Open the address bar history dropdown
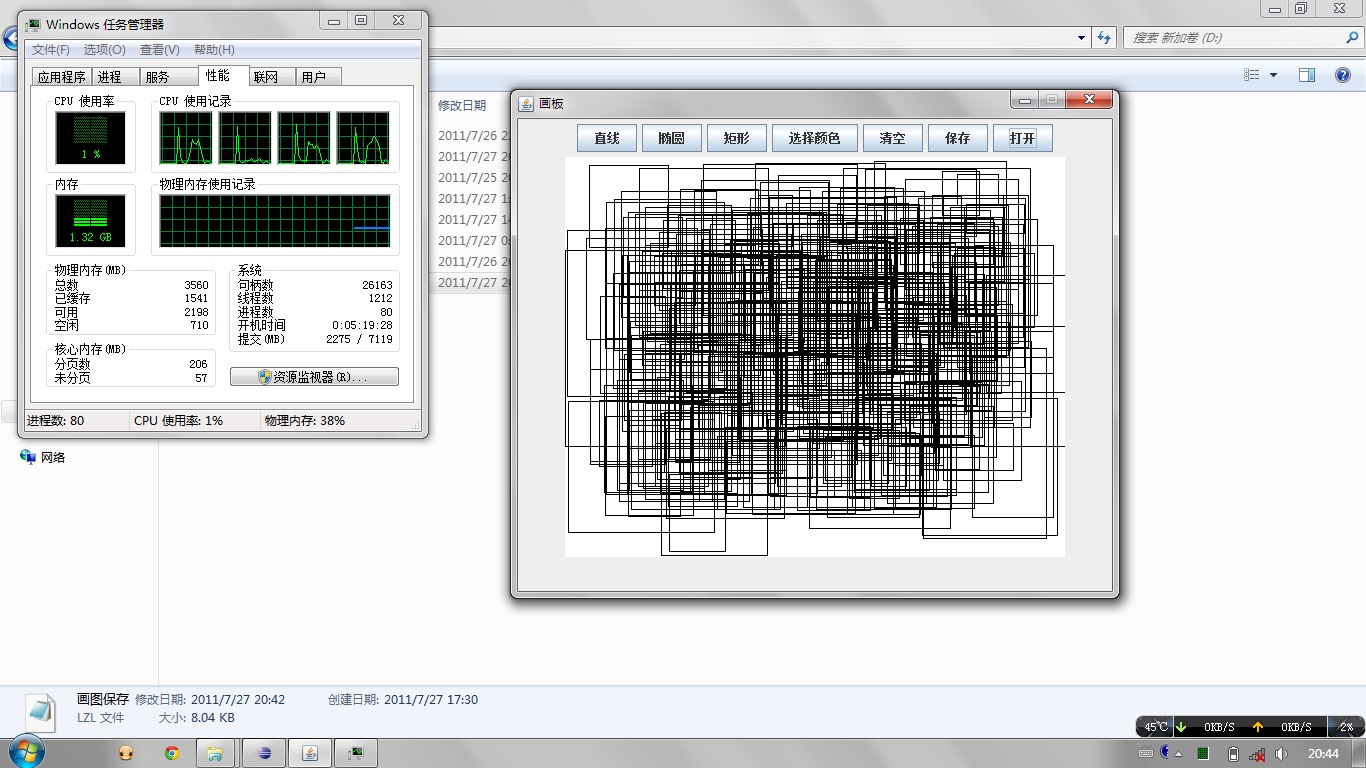 click(1082, 38)
